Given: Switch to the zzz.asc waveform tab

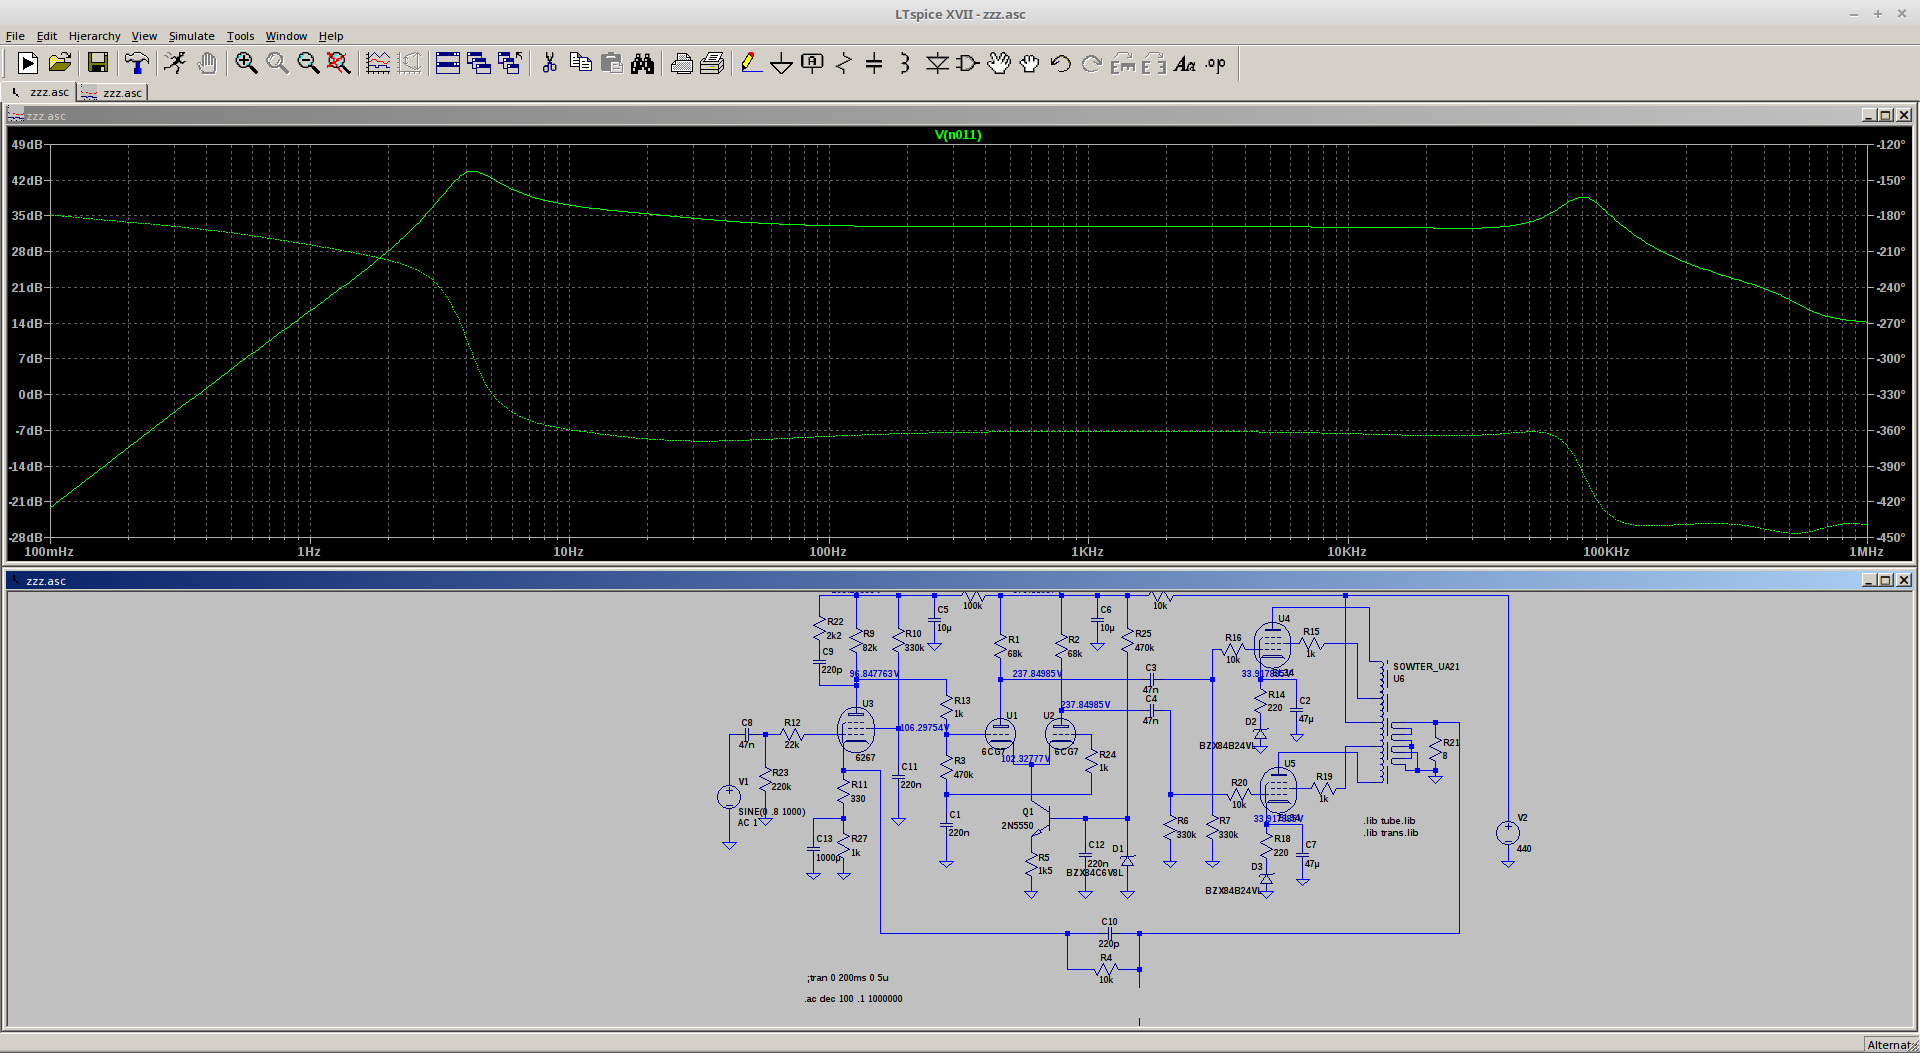Looking at the screenshot, I should click(112, 93).
